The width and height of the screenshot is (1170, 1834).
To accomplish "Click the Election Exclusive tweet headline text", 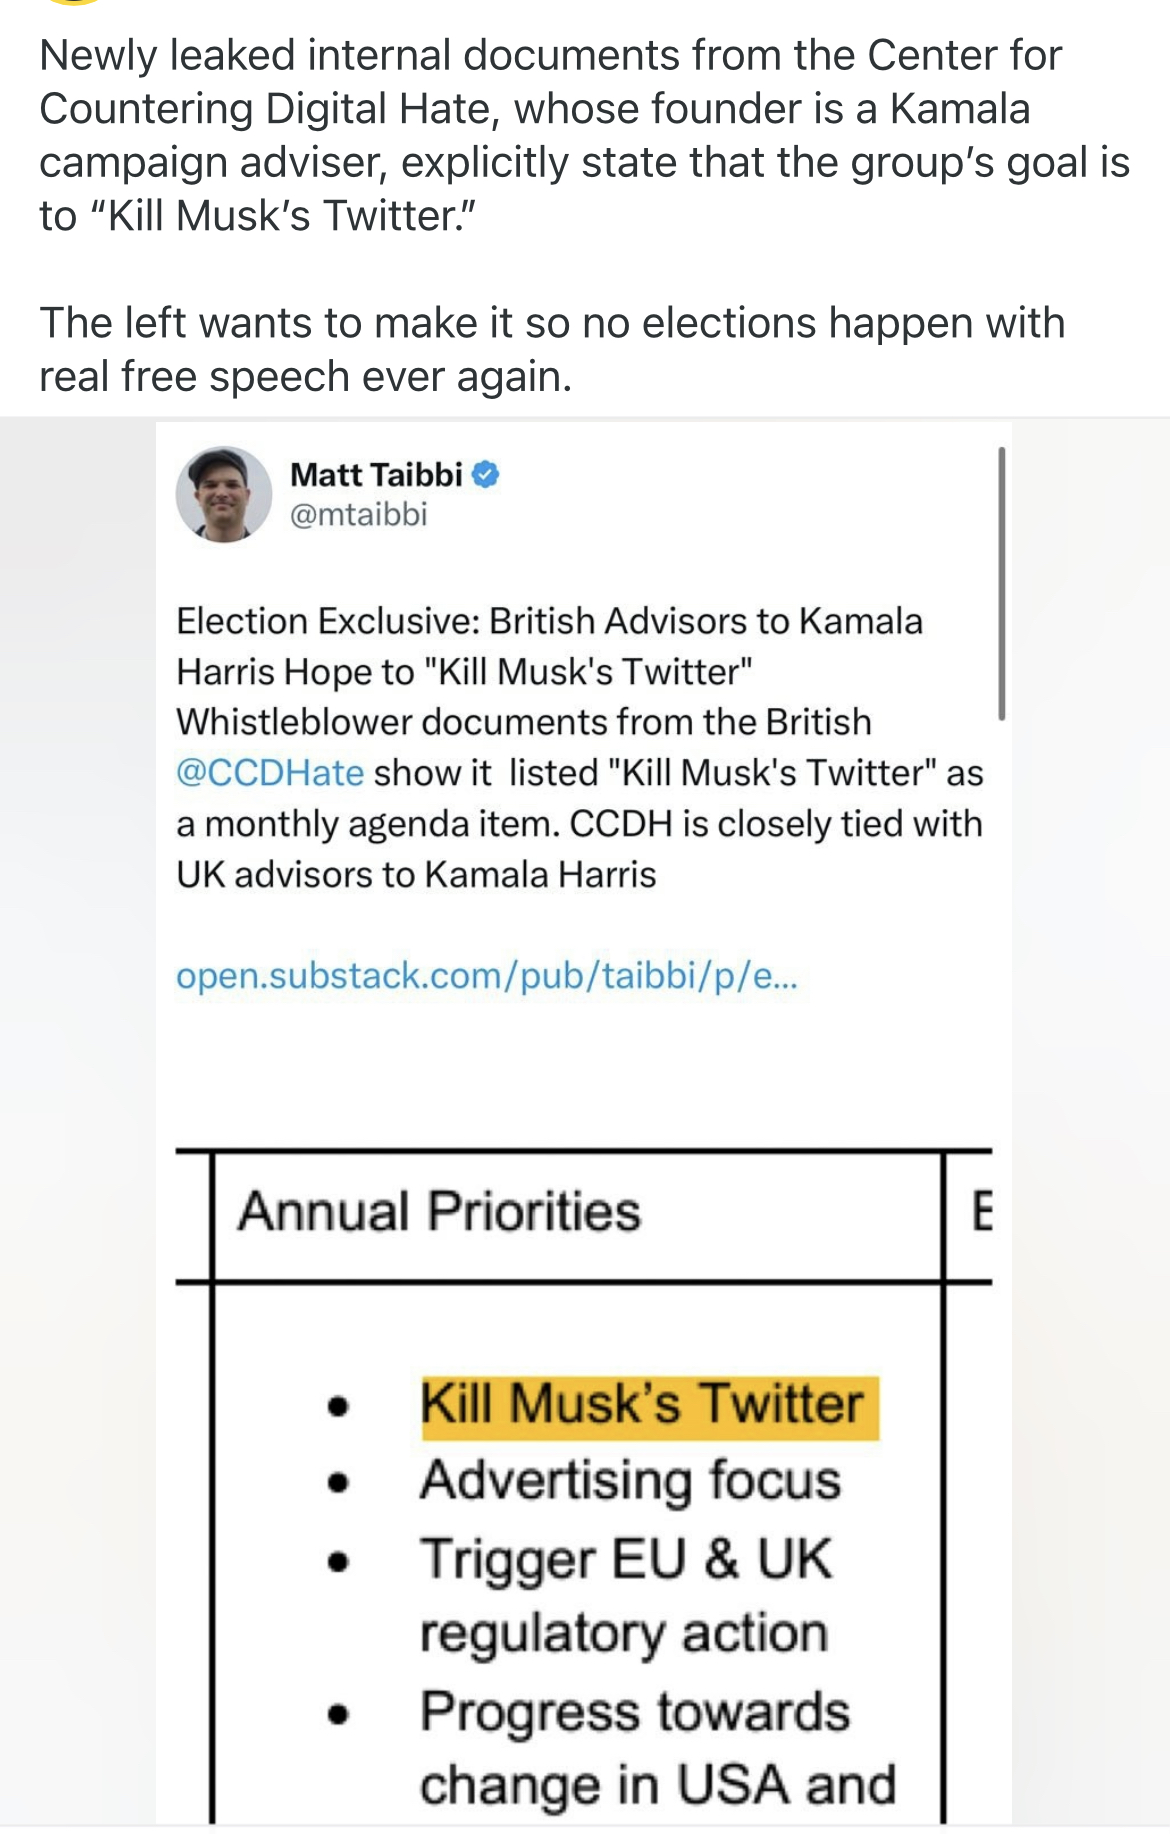I will coord(549,646).
